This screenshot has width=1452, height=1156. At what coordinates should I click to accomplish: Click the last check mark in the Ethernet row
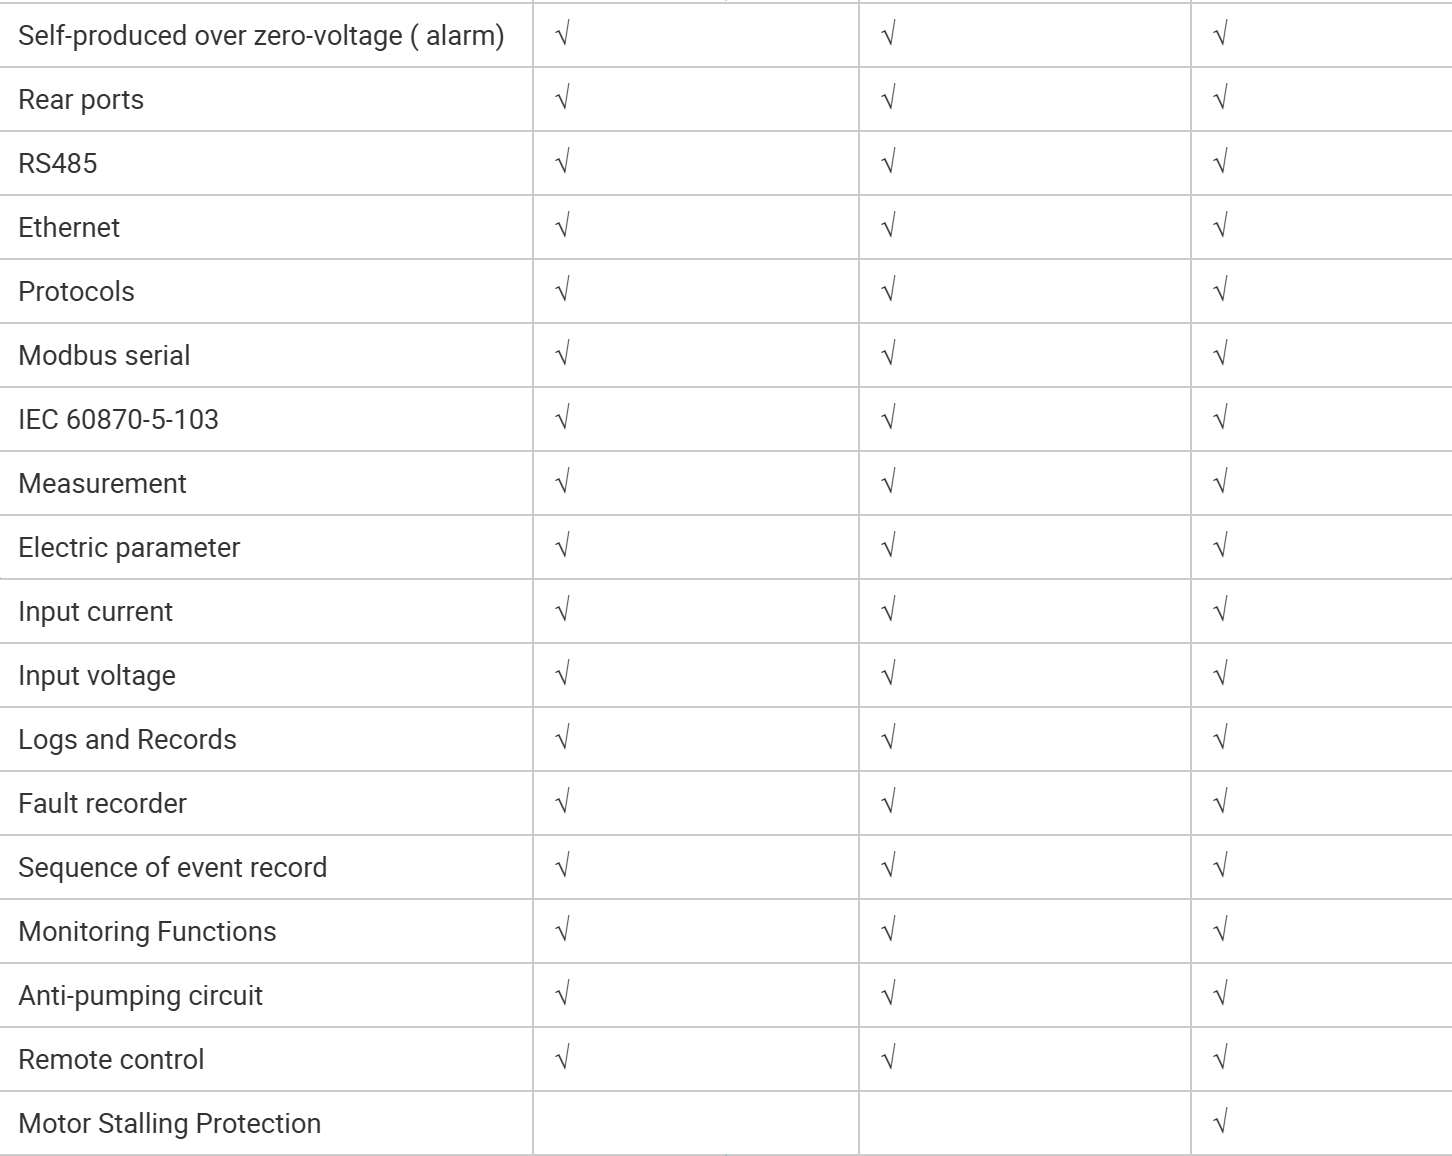click(1219, 227)
